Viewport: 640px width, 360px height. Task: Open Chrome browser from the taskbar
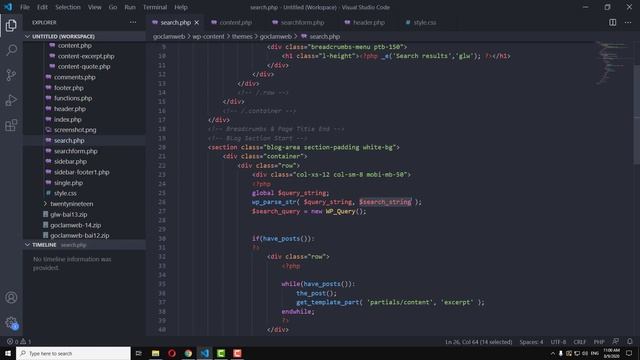(188, 353)
